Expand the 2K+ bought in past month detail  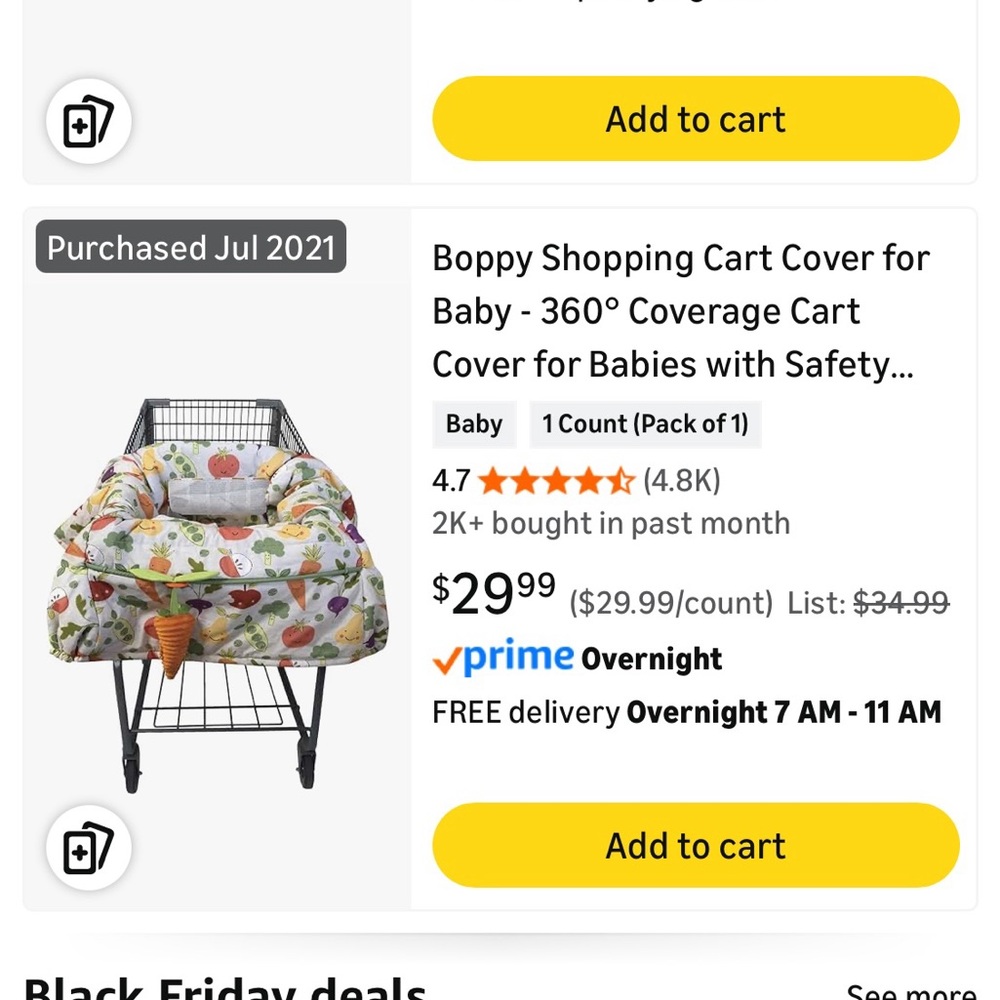(x=611, y=523)
